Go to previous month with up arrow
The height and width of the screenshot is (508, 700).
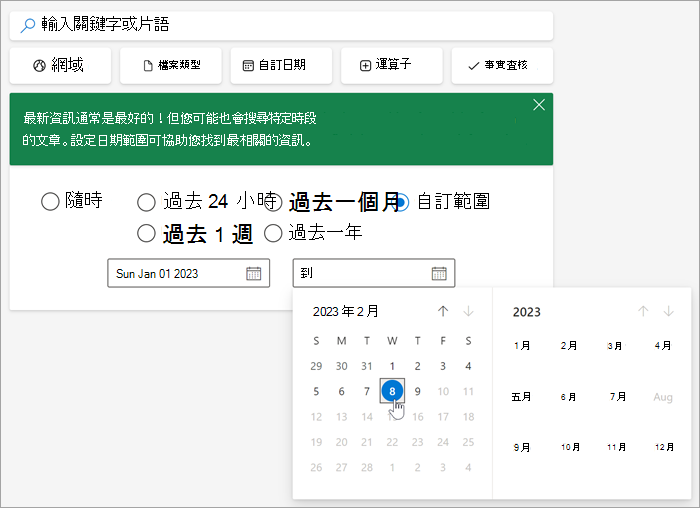point(443,311)
